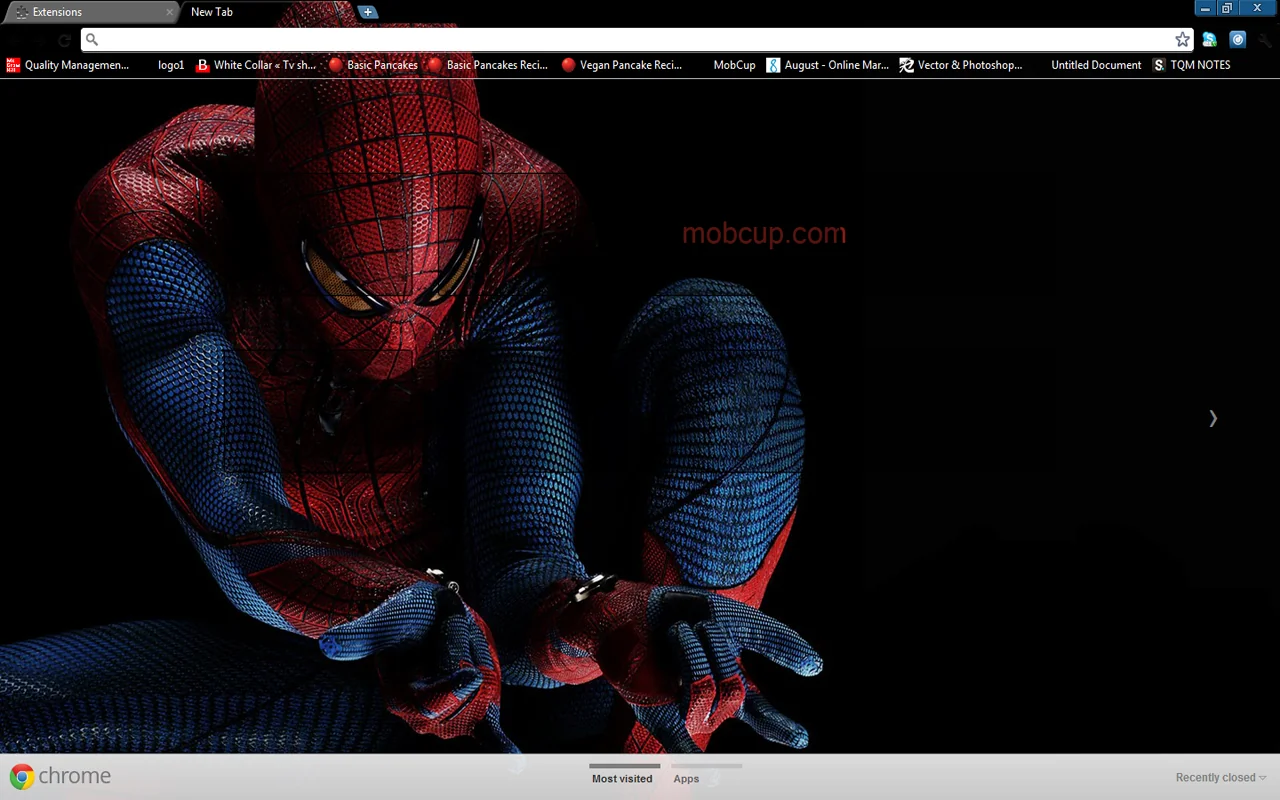Open Vector & Photoshop bookmark
Image resolution: width=1280 pixels, height=800 pixels.
tap(961, 65)
